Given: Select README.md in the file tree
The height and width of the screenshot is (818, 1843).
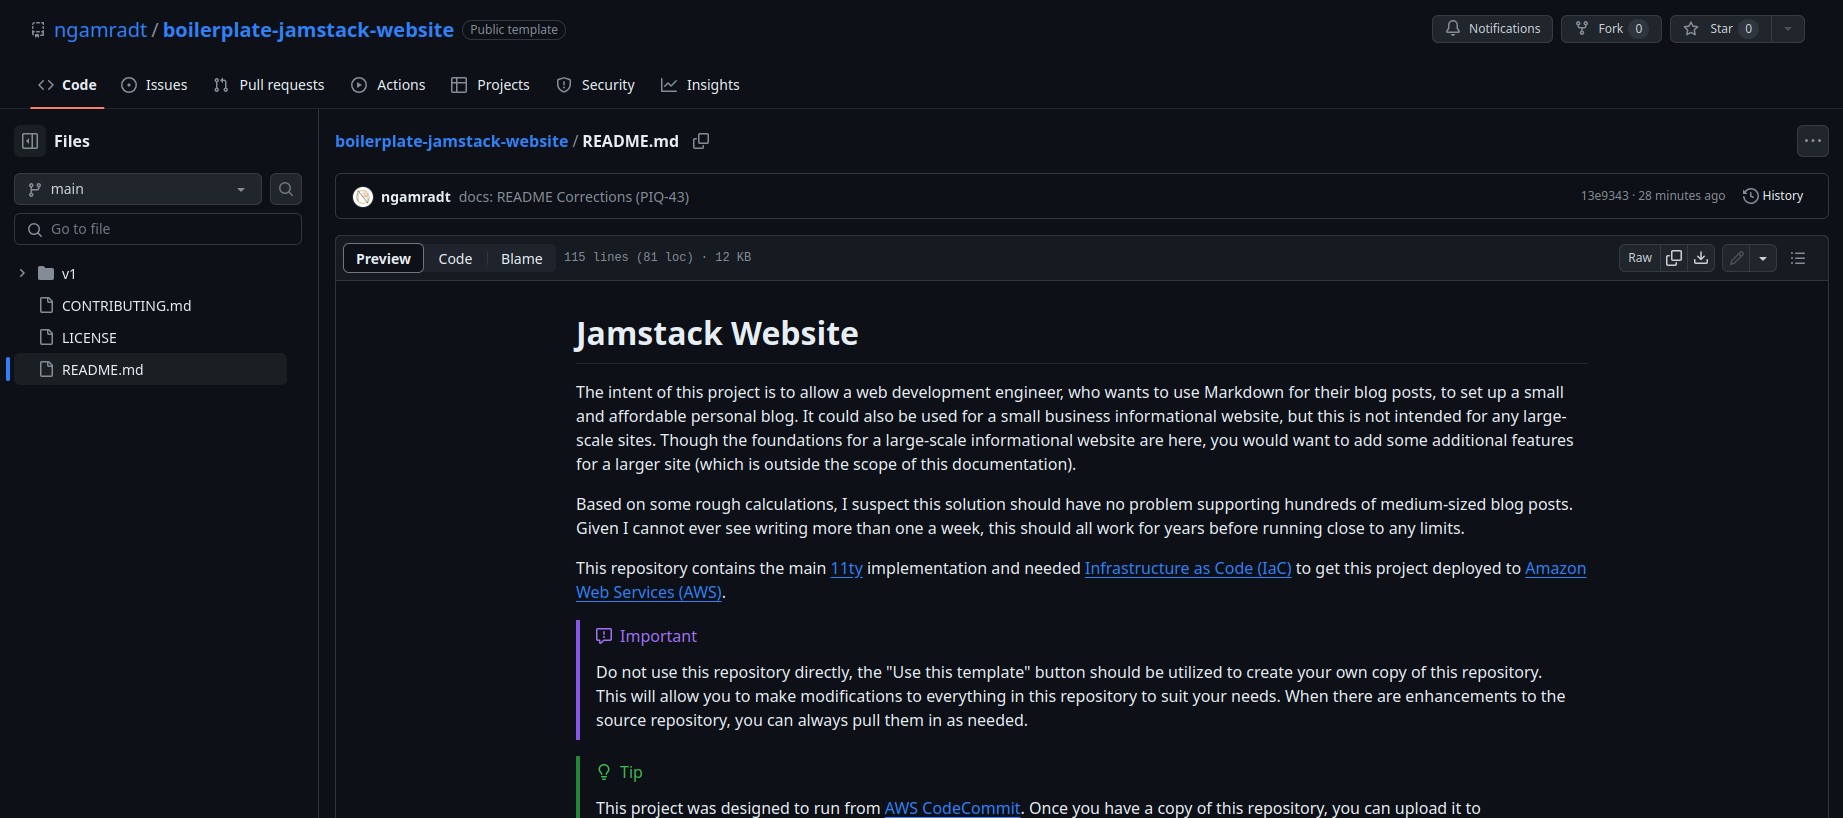Looking at the screenshot, I should click(x=148, y=369).
